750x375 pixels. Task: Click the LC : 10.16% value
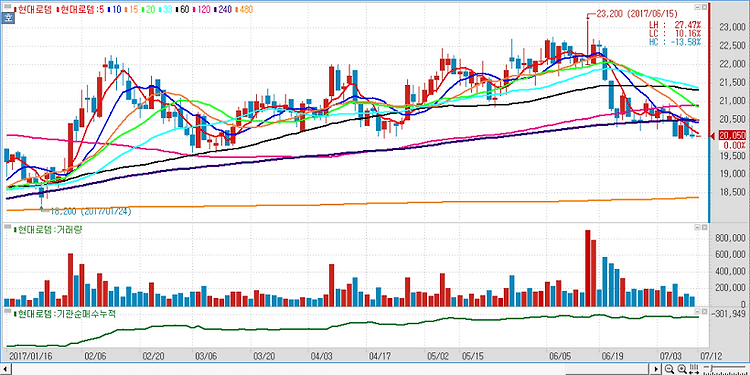click(675, 33)
